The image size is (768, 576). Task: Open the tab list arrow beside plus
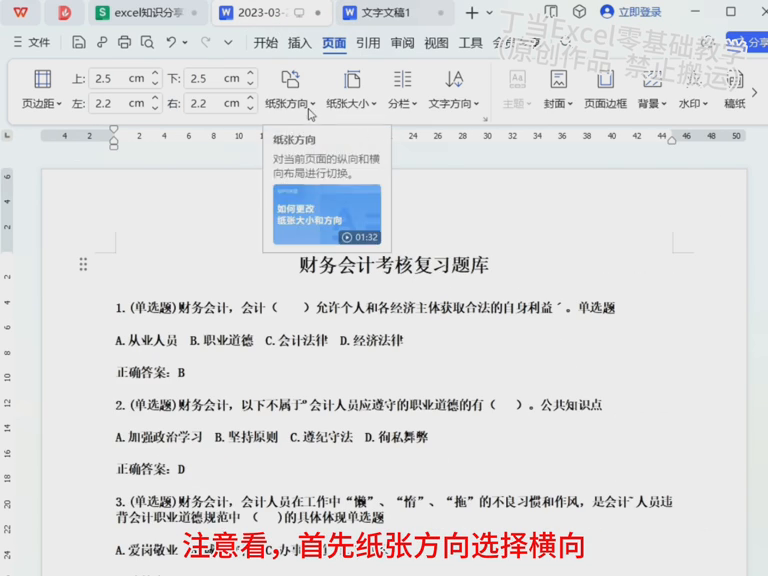click(x=489, y=13)
